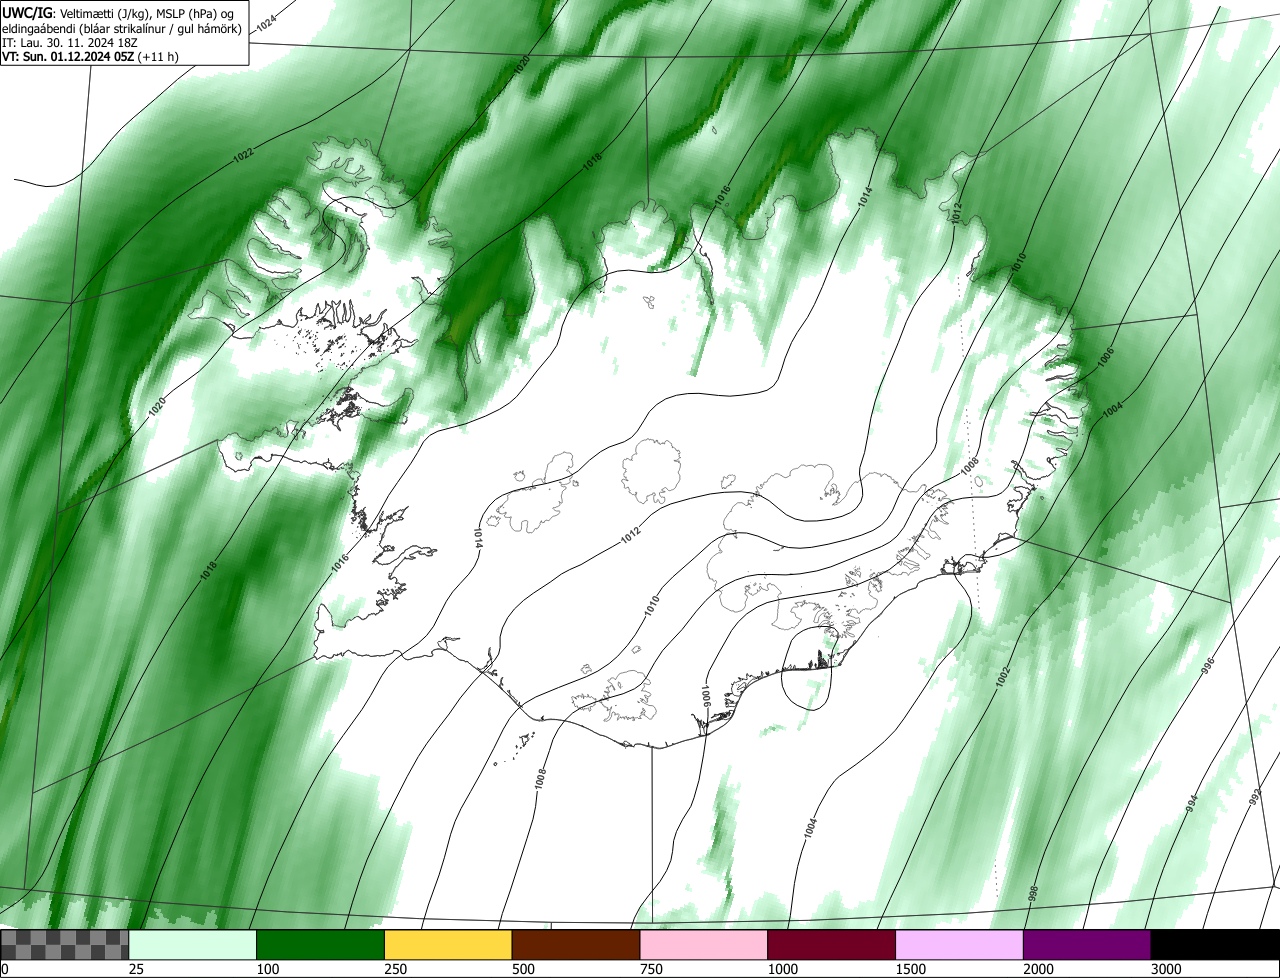The image size is (1280, 978).
Task: Choose the black legend swatch above 3000
Action: coord(1215,945)
